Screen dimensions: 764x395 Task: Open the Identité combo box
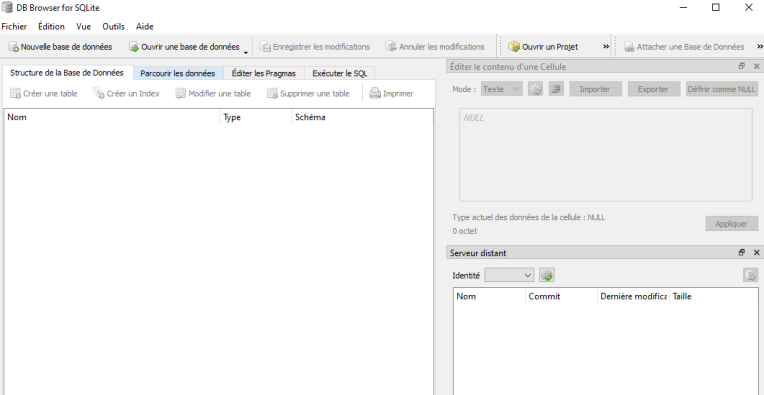pyautogui.click(x=509, y=275)
